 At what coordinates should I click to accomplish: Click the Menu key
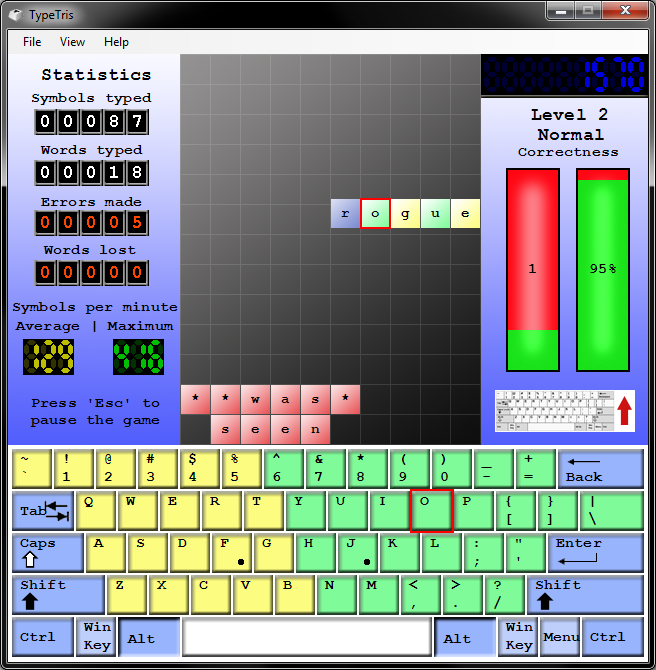560,637
